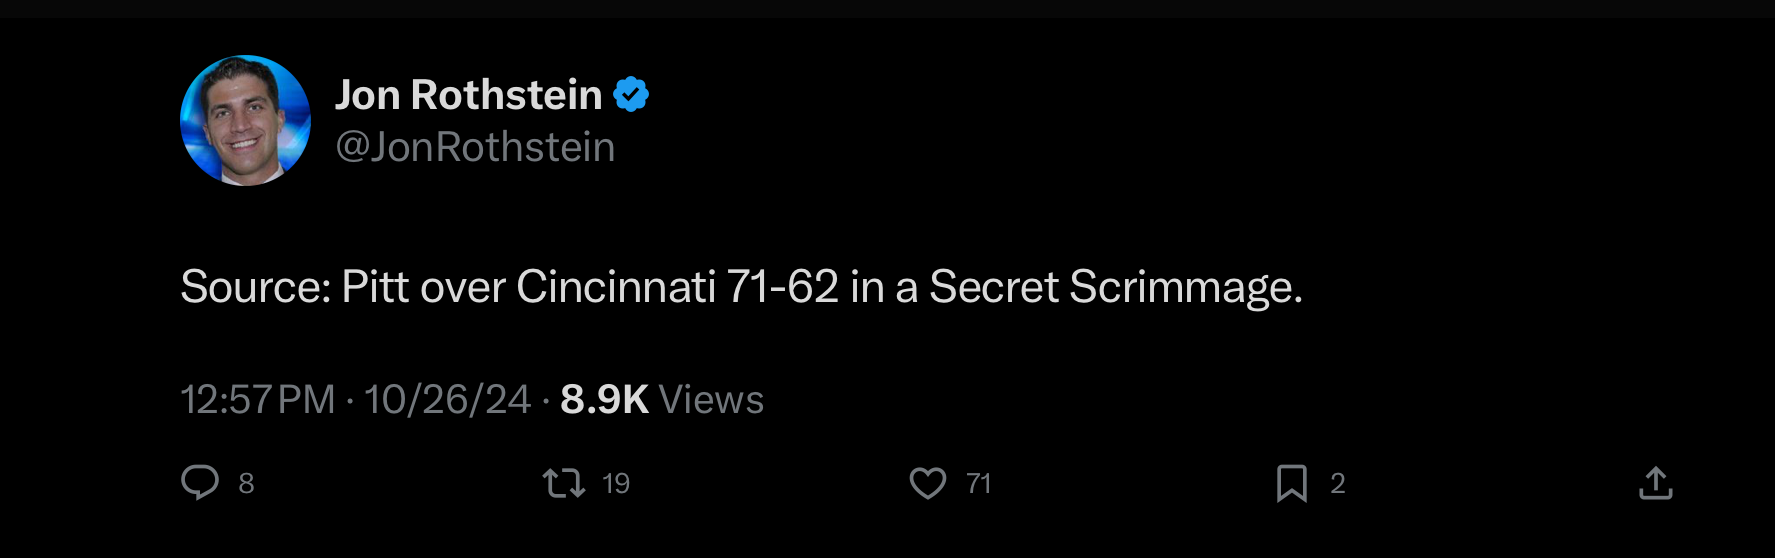Open Jon Rothstein's profile picture

pos(245,120)
